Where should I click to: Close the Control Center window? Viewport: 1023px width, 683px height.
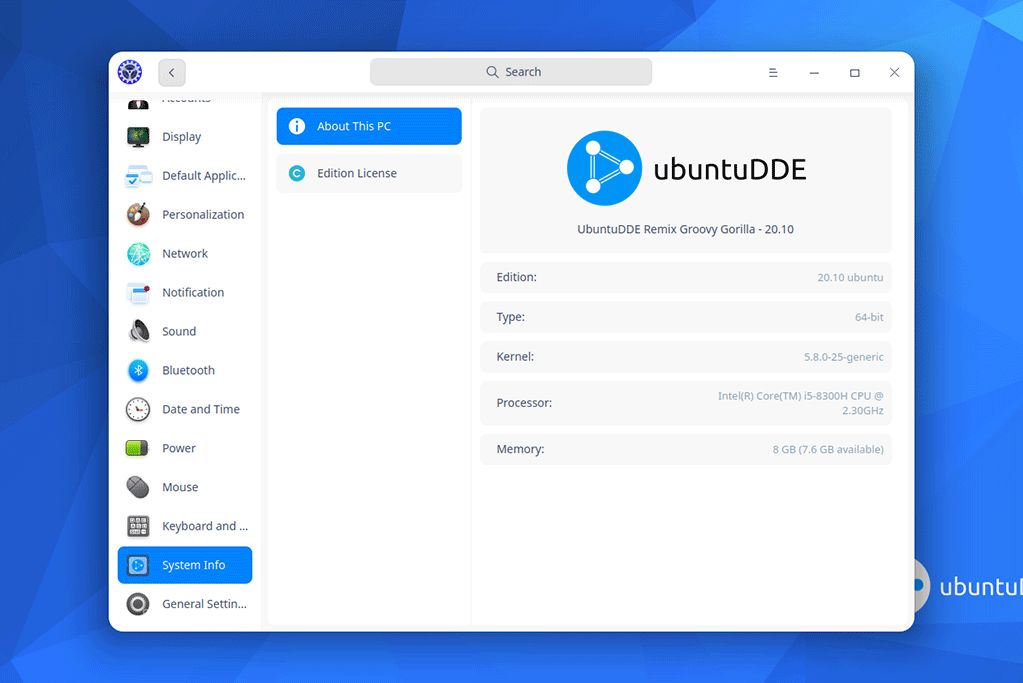pyautogui.click(x=894, y=72)
